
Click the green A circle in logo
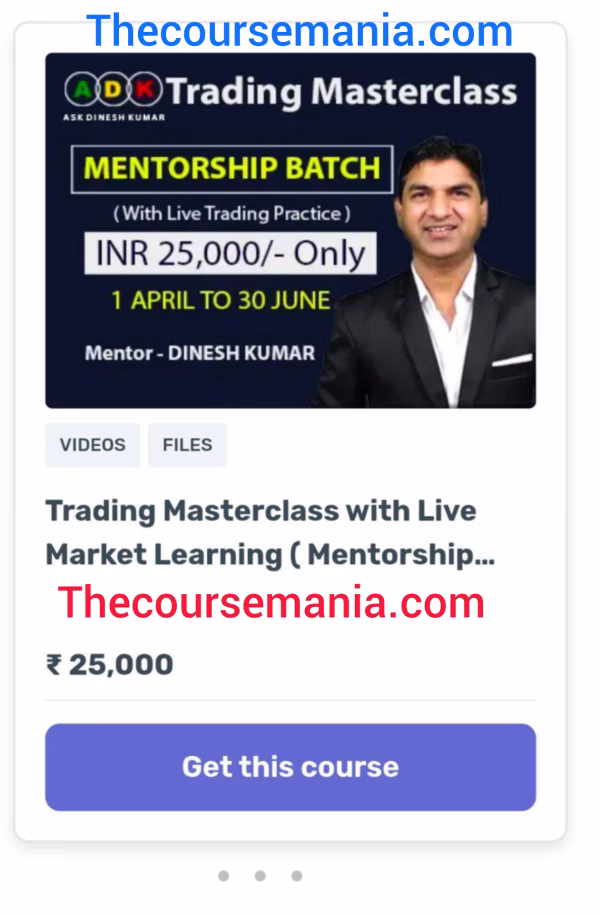point(82,90)
